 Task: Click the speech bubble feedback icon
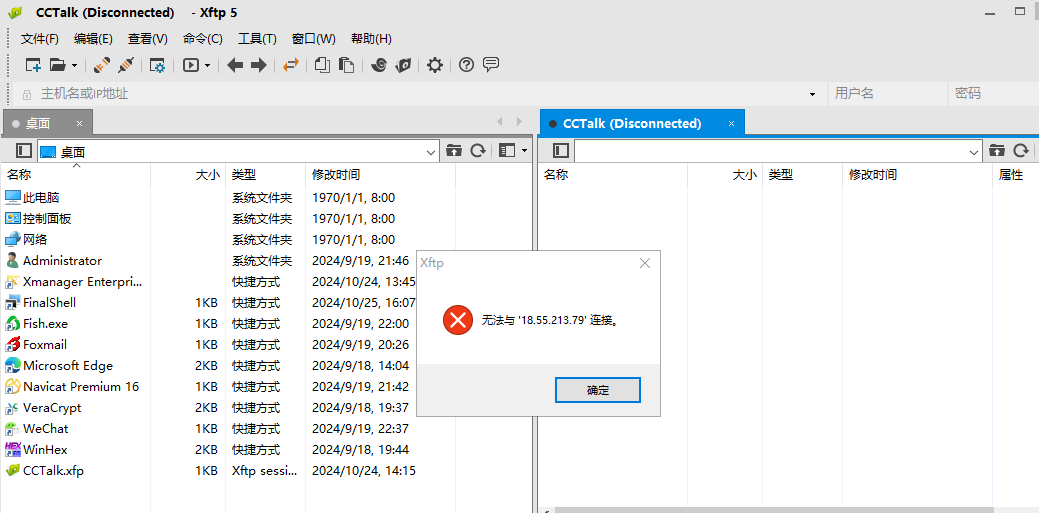pyautogui.click(x=491, y=65)
